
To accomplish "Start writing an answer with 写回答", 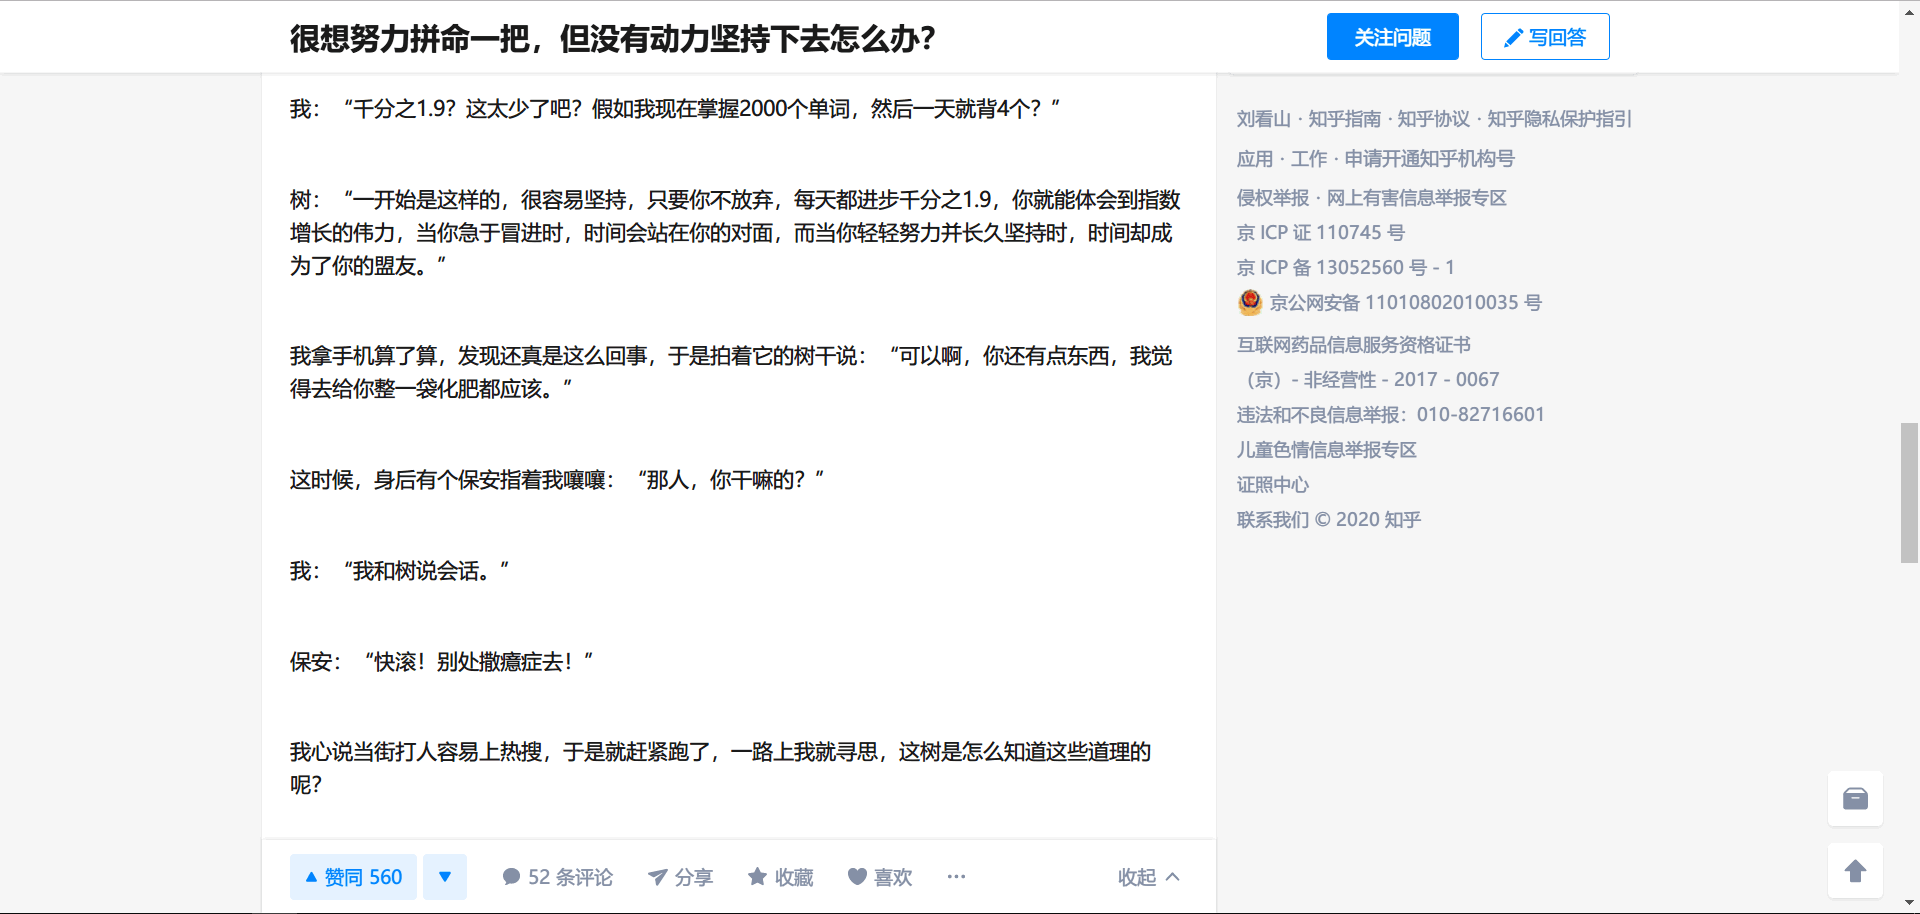I will [x=1544, y=37].
